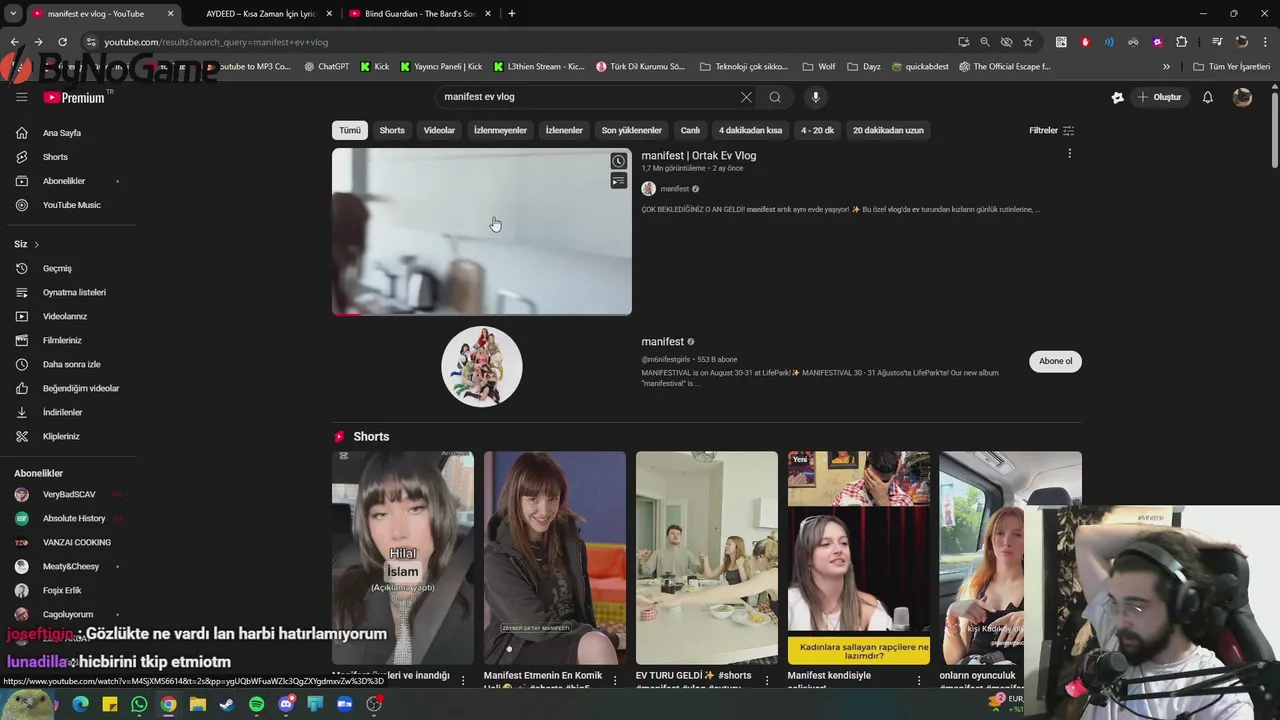Open the Wolf bookmarks folder

pyautogui.click(x=819, y=67)
